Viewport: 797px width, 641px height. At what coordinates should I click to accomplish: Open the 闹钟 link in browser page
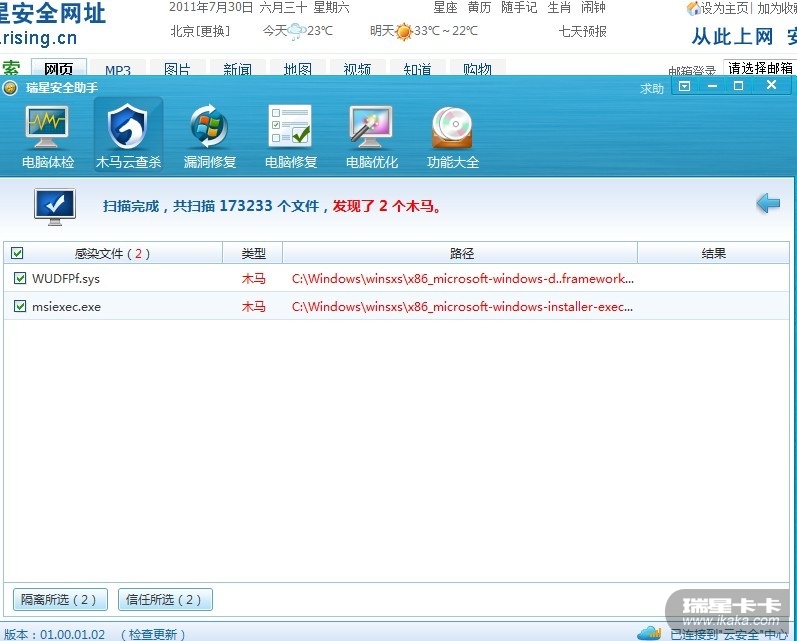pos(593,8)
